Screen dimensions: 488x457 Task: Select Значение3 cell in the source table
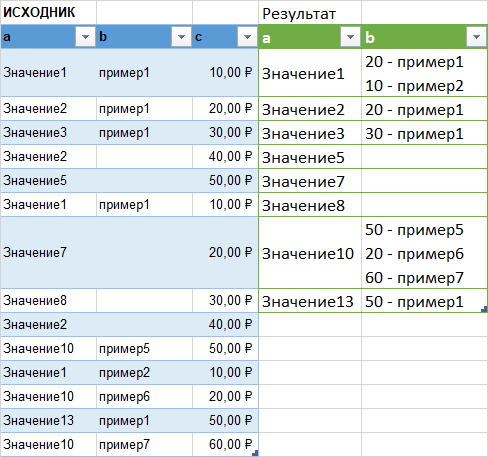(x=48, y=133)
